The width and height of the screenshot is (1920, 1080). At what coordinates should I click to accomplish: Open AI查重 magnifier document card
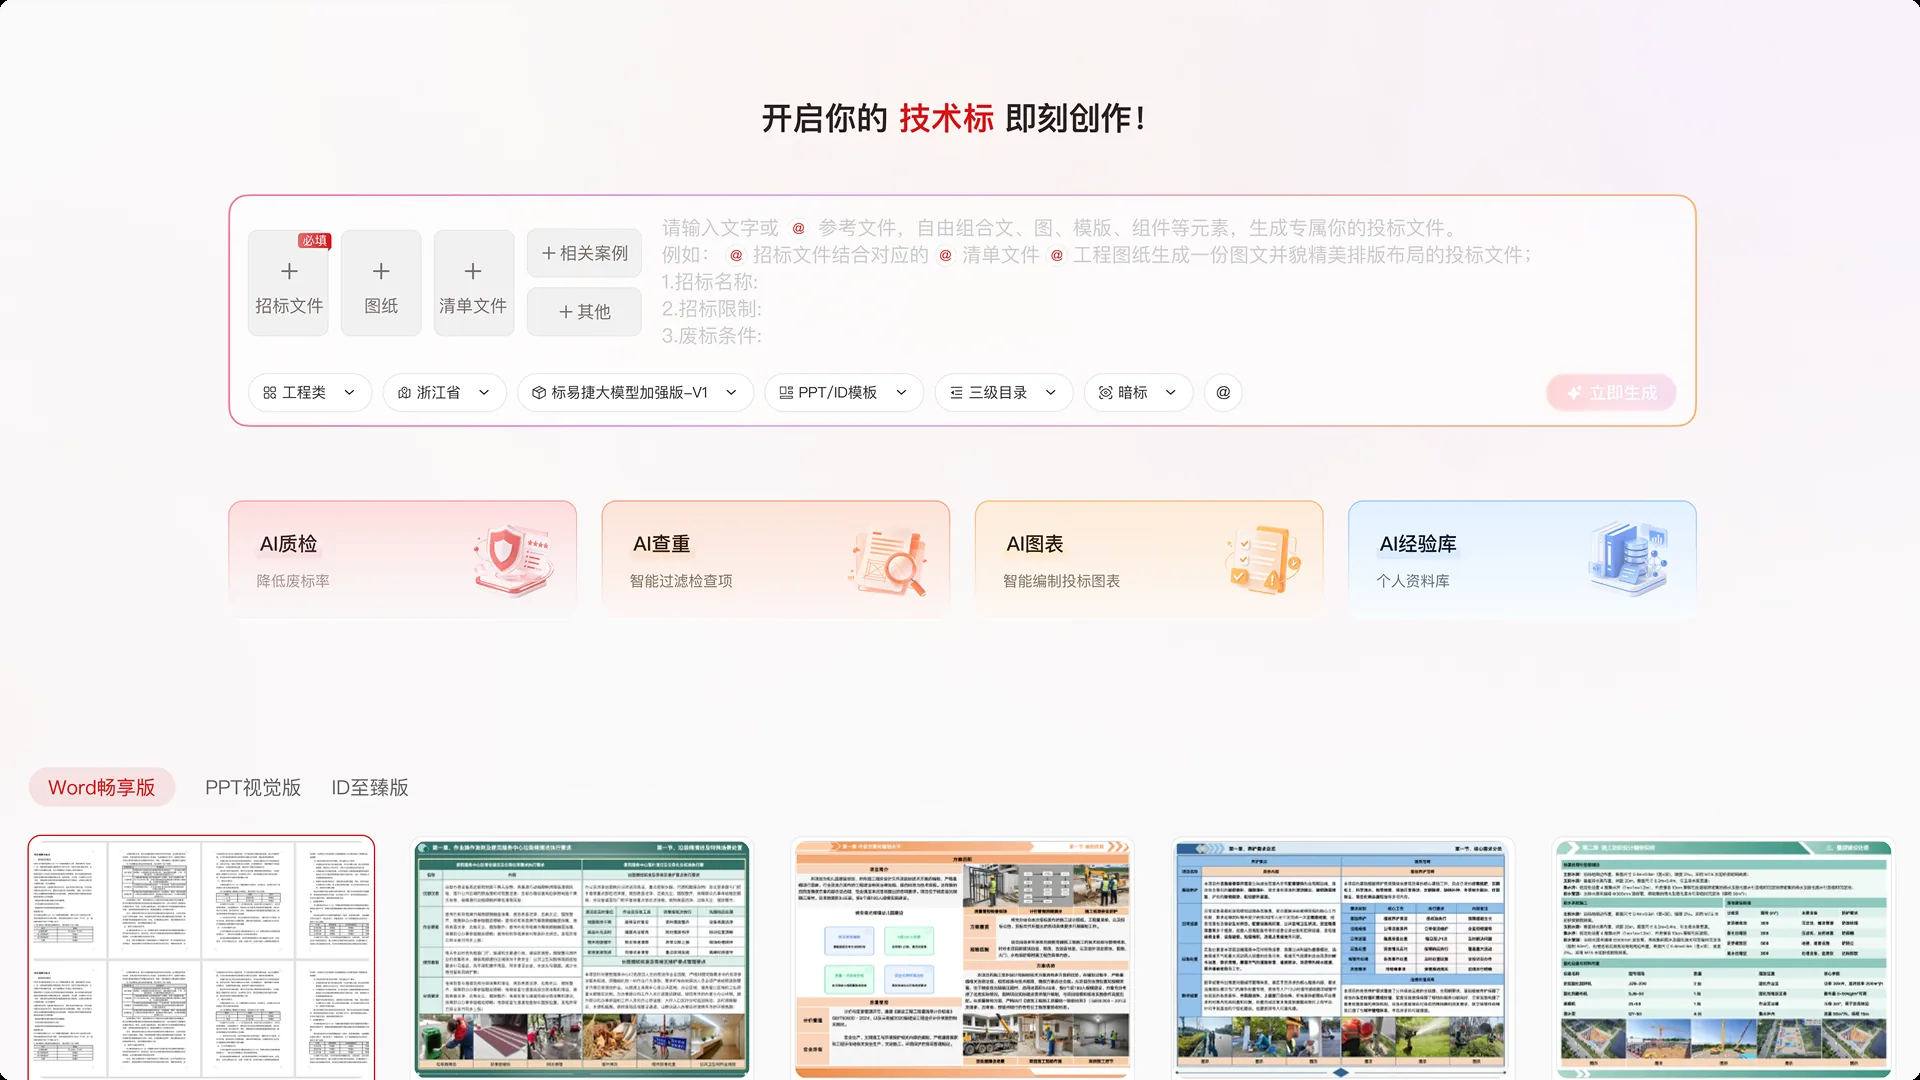775,559
